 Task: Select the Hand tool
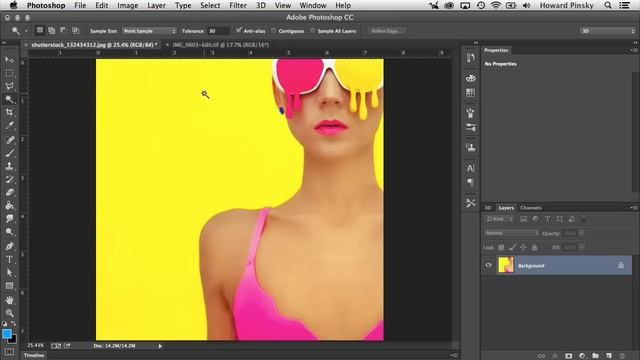(9, 300)
